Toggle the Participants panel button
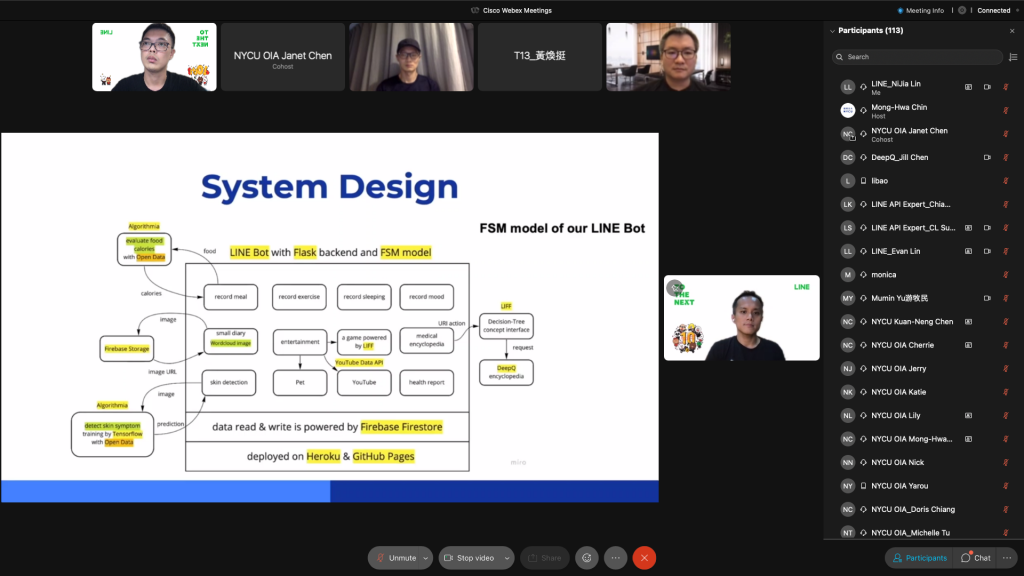Viewport: 1024px width, 576px height. click(920, 558)
